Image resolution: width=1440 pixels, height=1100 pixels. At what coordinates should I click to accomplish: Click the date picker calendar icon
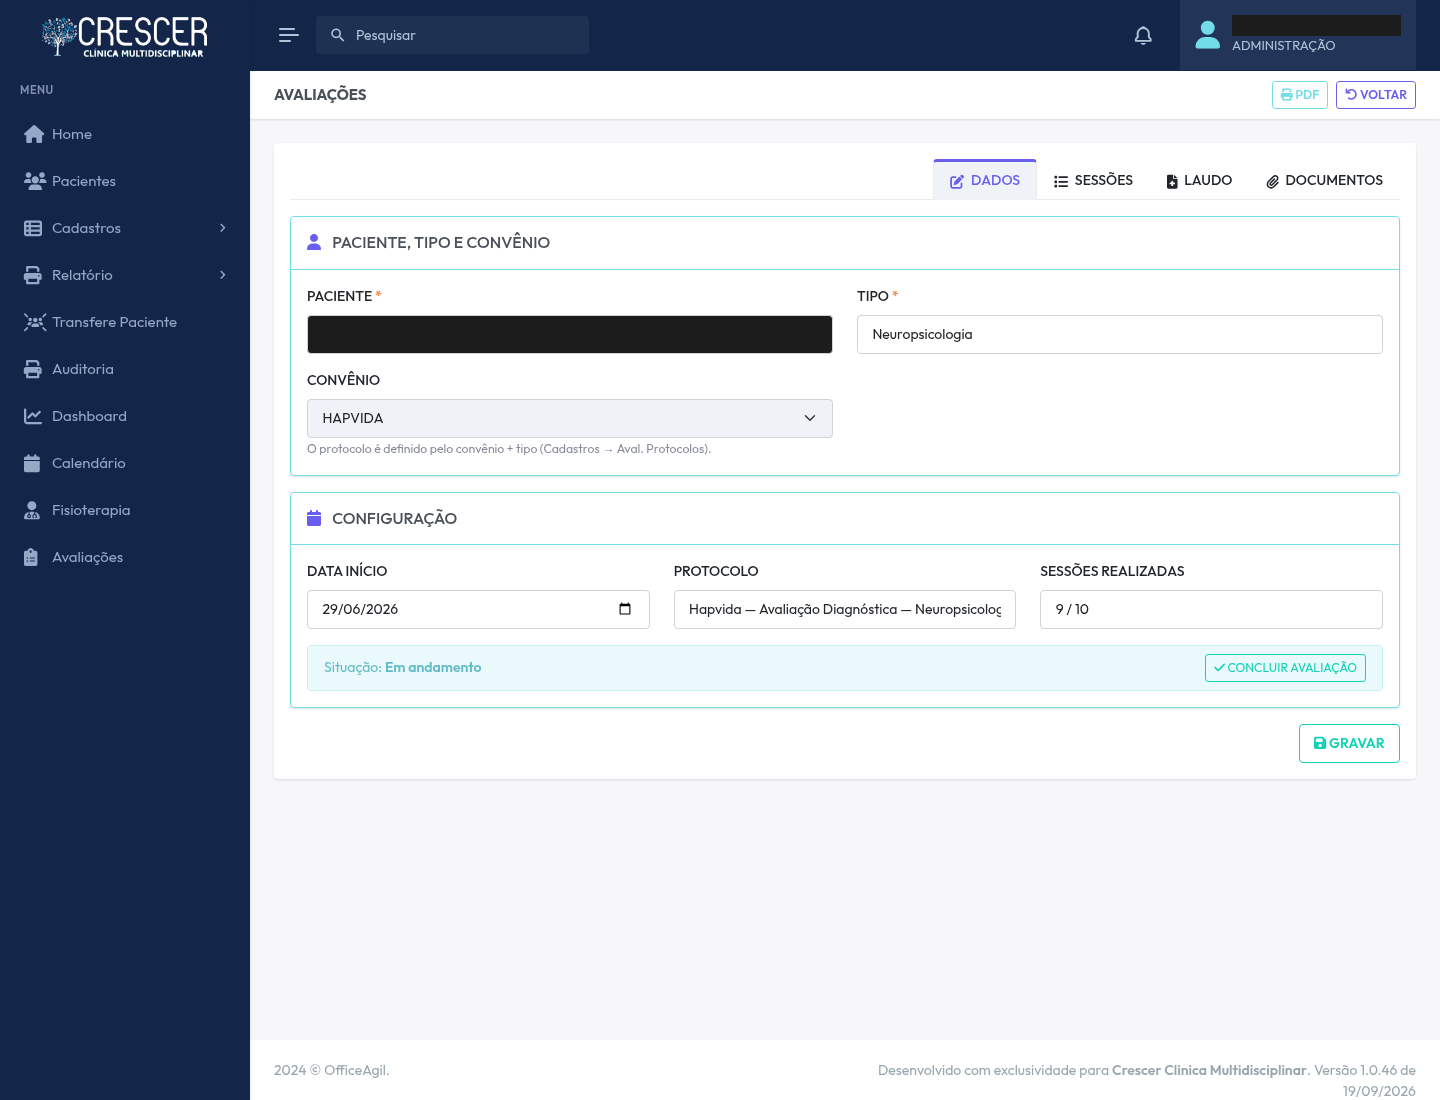click(625, 609)
